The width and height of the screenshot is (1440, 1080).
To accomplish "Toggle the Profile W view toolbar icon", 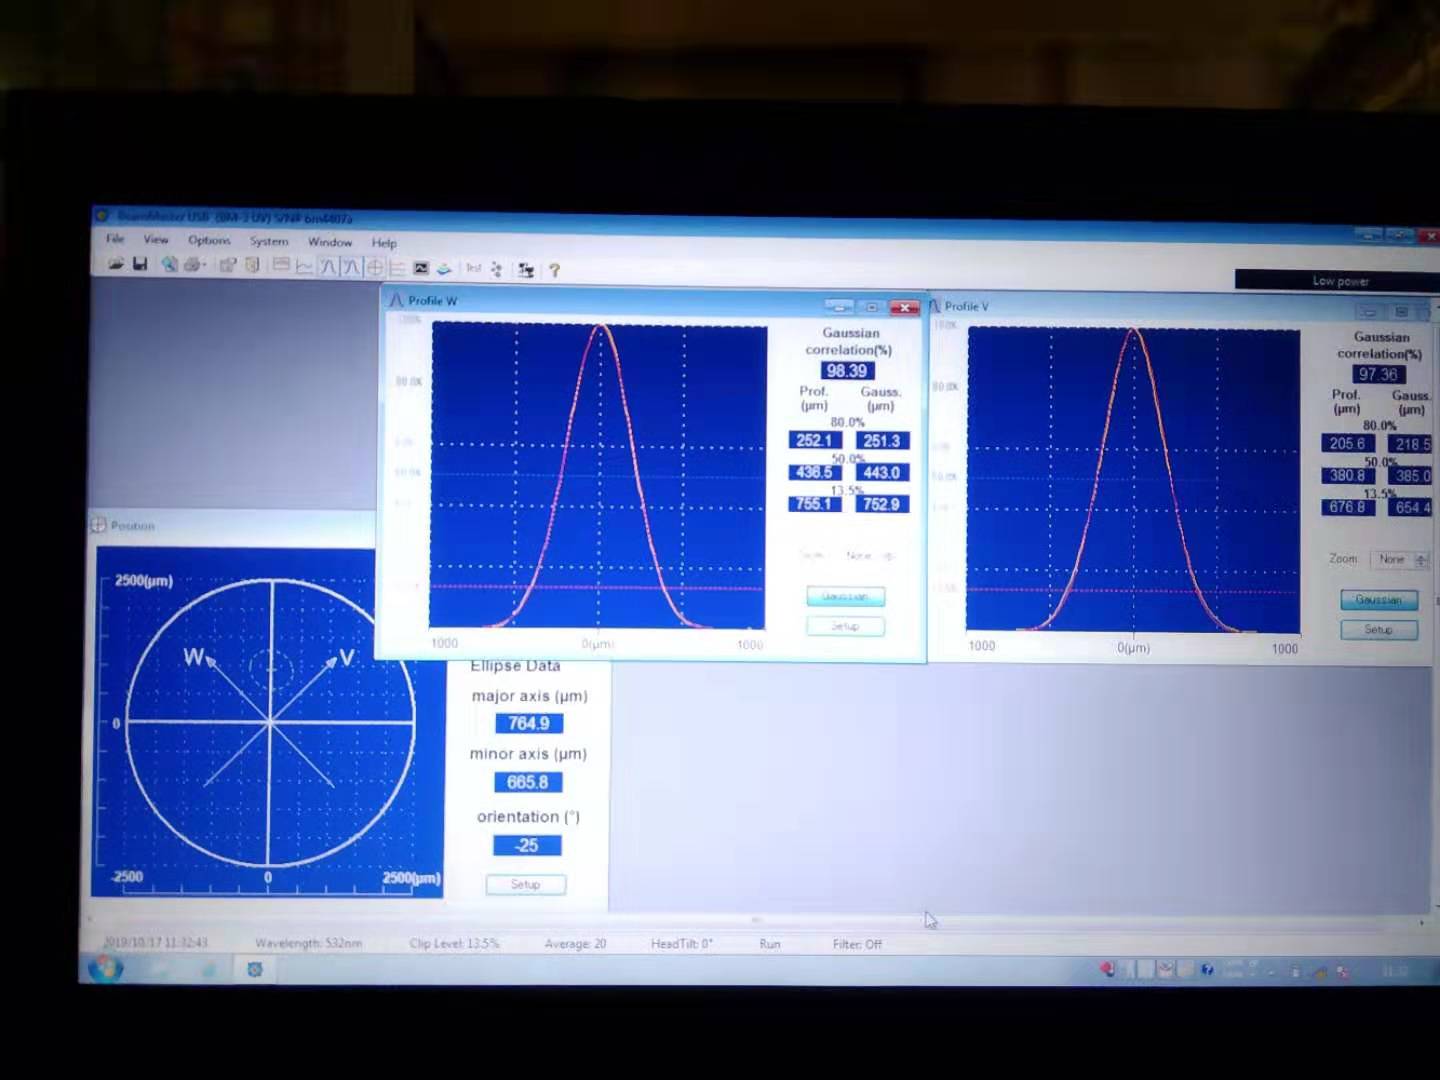I will point(328,267).
